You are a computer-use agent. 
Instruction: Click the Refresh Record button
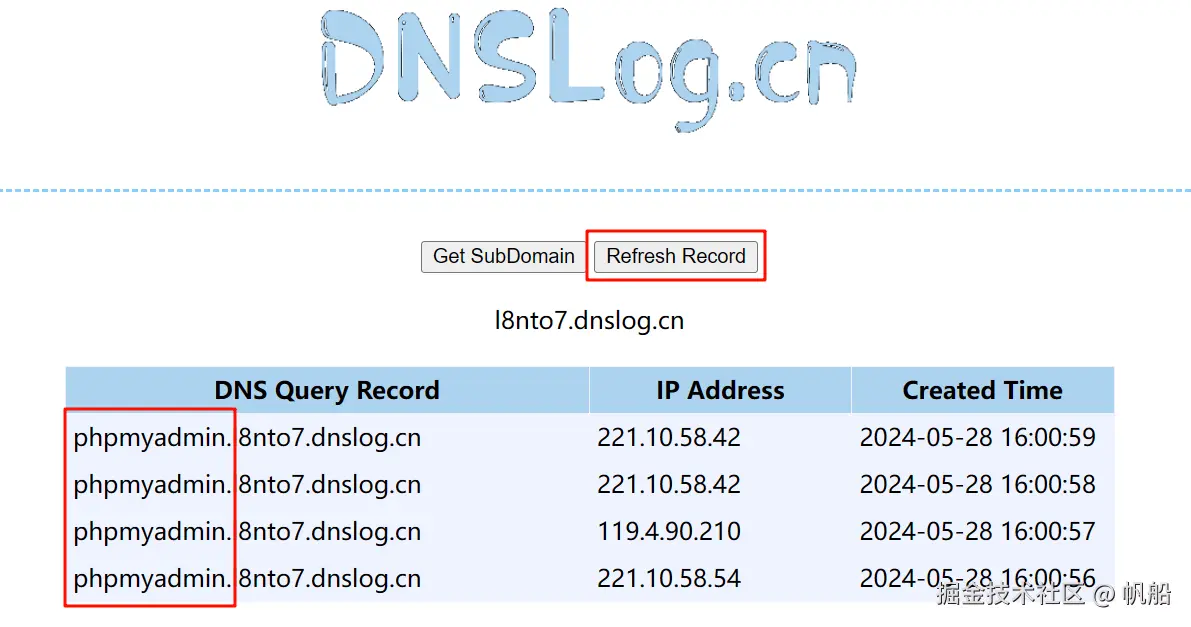pyautogui.click(x=676, y=256)
